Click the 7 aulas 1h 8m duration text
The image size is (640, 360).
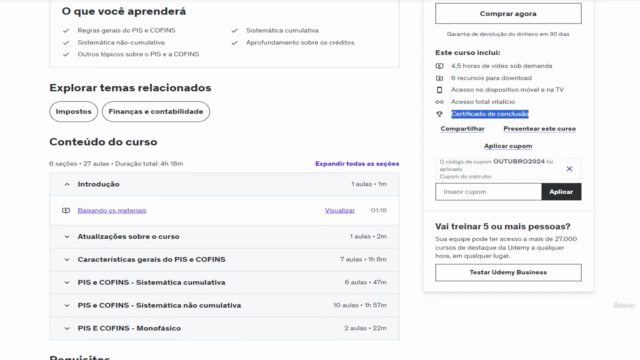(x=363, y=260)
